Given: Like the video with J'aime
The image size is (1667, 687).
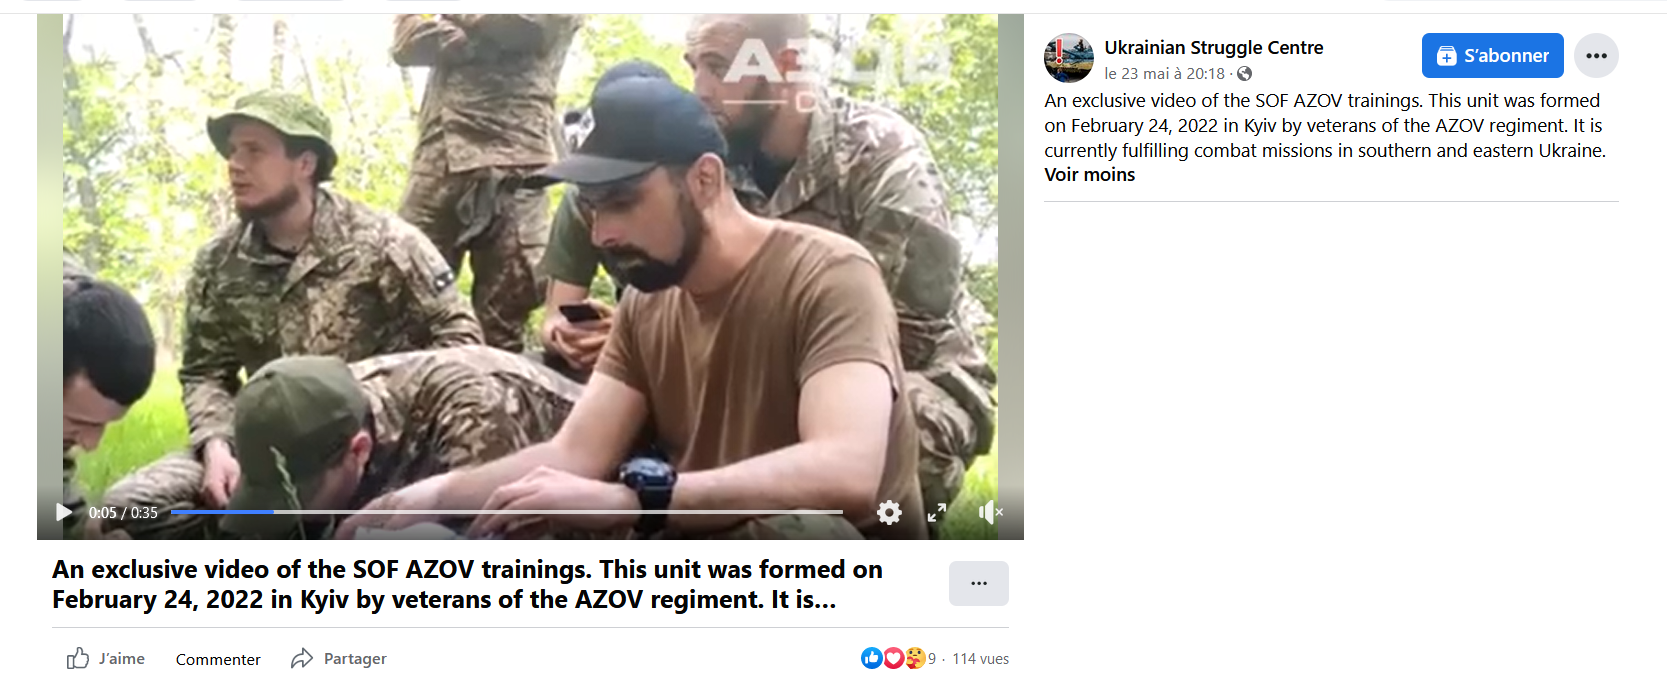Looking at the screenshot, I should [x=106, y=658].
